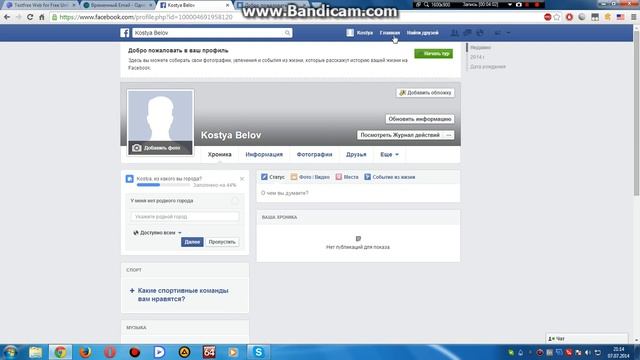Click the red Opera-style extension icon
The image size is (640, 360).
(569, 17)
